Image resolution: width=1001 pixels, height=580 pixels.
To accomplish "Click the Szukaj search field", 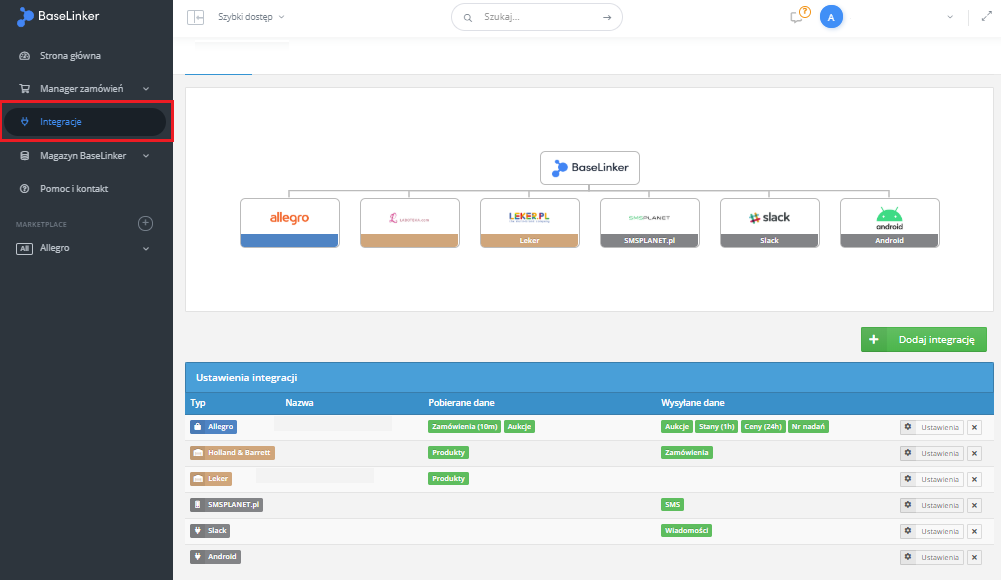I will (536, 17).
